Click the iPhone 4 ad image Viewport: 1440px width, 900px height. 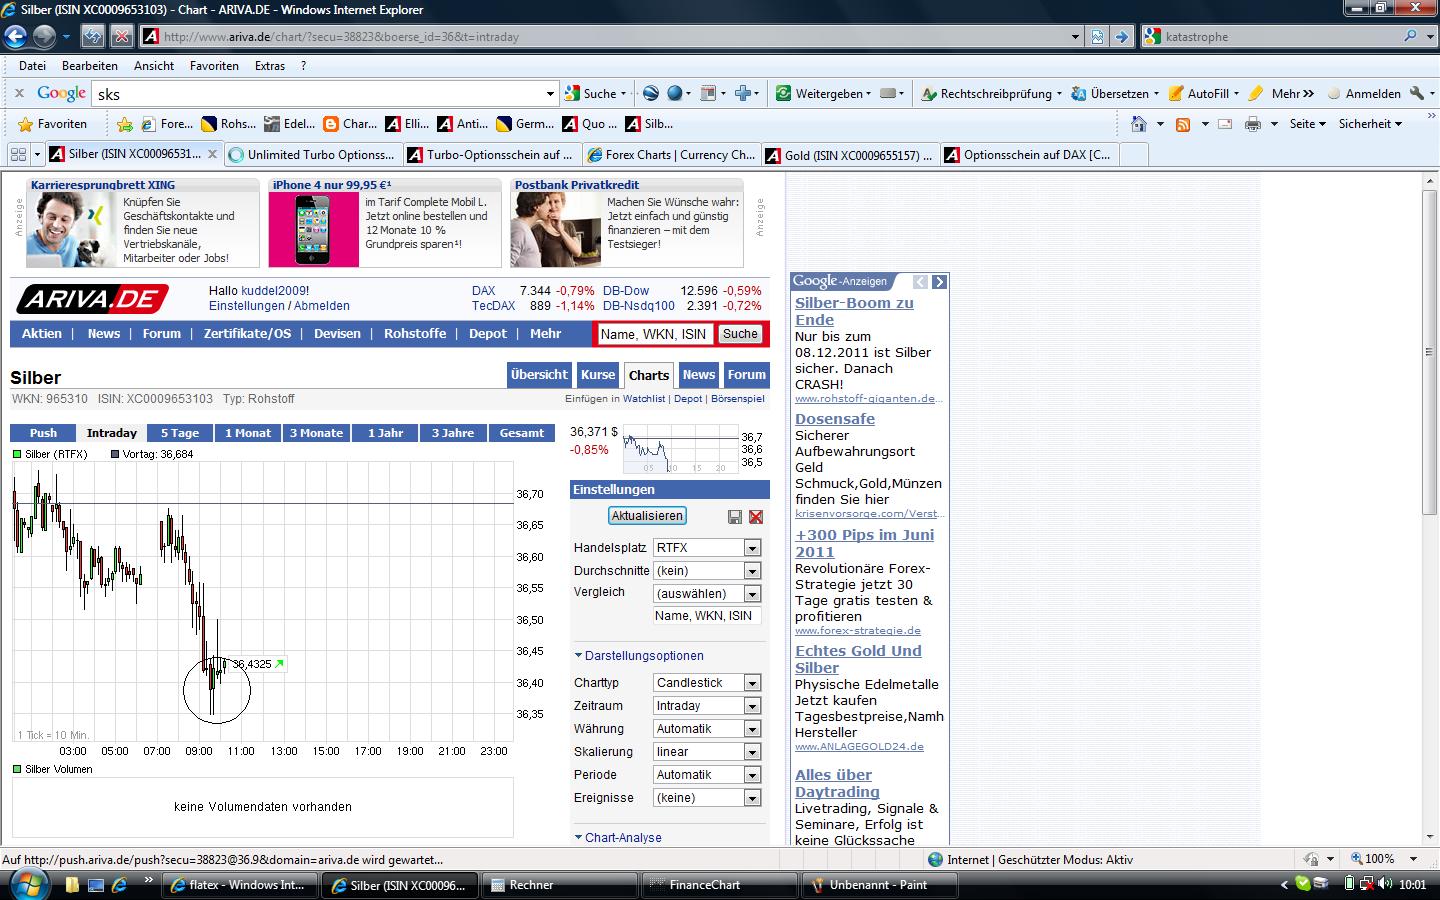pyautogui.click(x=313, y=229)
